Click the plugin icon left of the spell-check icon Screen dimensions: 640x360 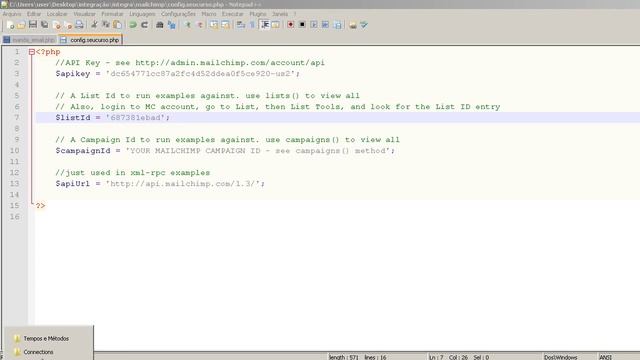[352, 25]
